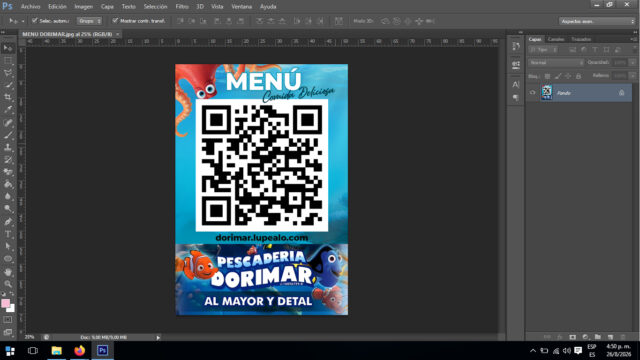Toggle lock all button in Layers

[x=578, y=76]
